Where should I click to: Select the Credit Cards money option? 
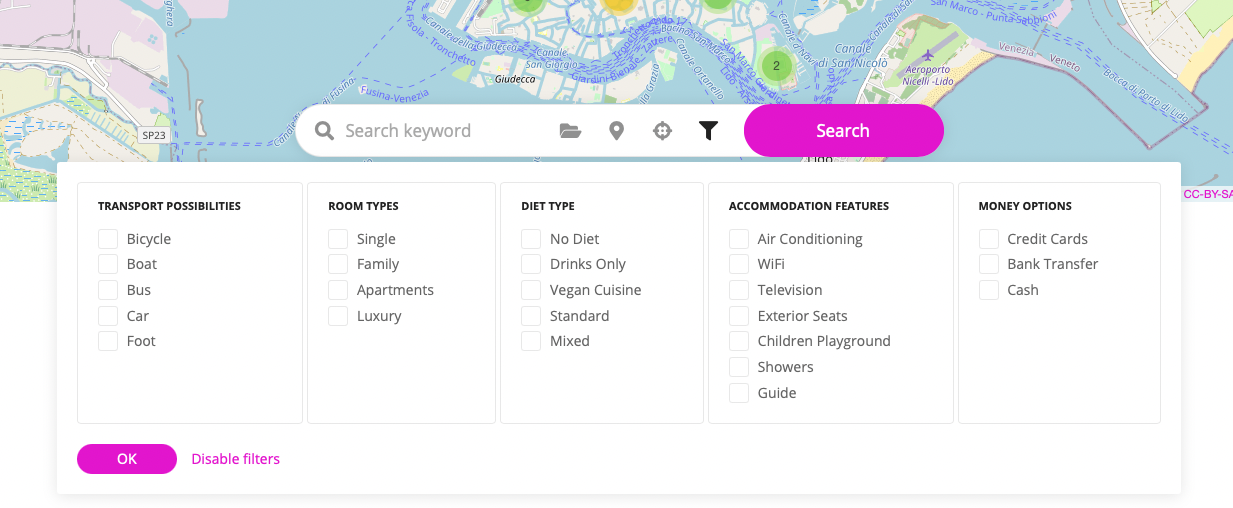989,239
